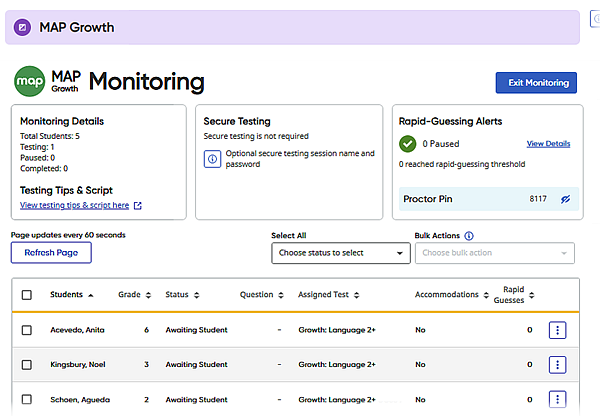Toggle Proctor Pin visibility eye icon
The height and width of the screenshot is (416, 600).
click(565, 199)
